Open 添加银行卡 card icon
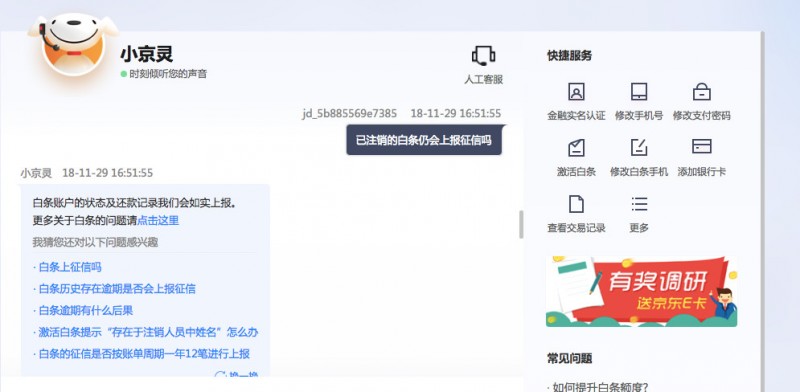The width and height of the screenshot is (800, 392). pyautogui.click(x=702, y=146)
